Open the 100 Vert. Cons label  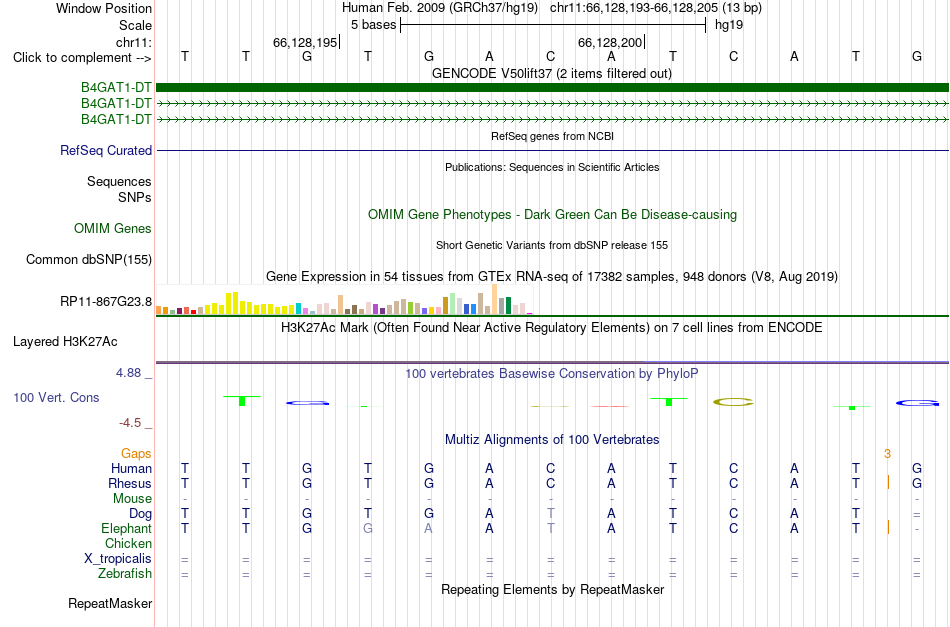tap(56, 397)
